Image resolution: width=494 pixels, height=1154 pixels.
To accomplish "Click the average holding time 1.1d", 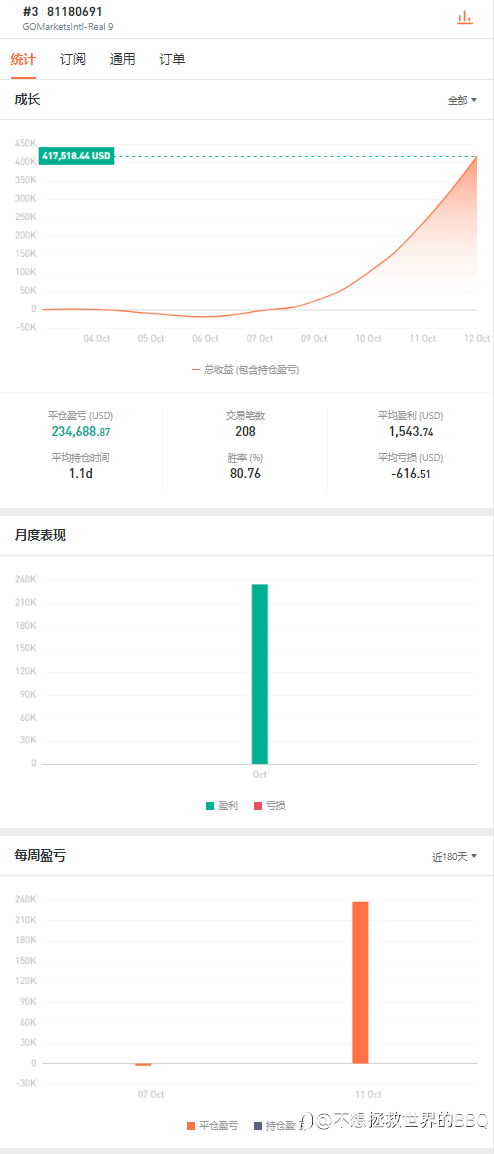I will 81,473.
